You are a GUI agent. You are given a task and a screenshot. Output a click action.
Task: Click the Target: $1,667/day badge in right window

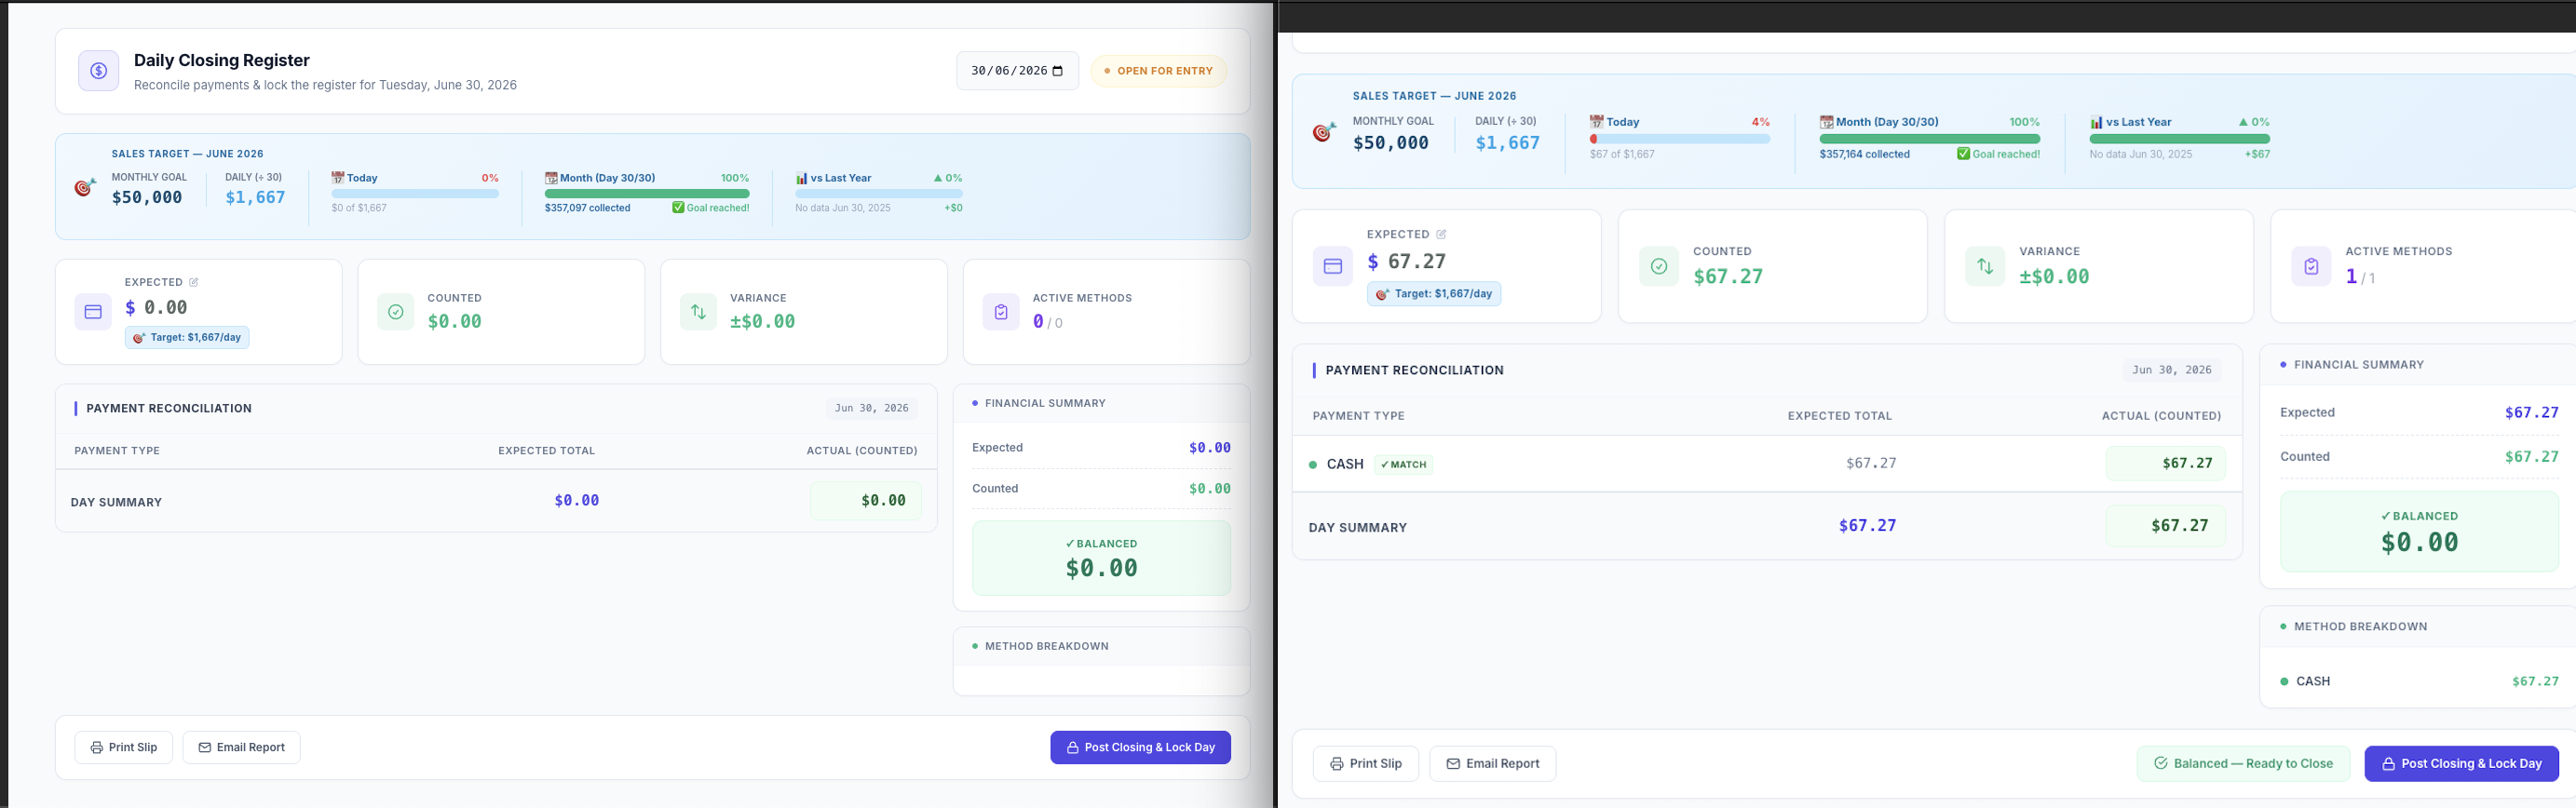click(x=1434, y=294)
